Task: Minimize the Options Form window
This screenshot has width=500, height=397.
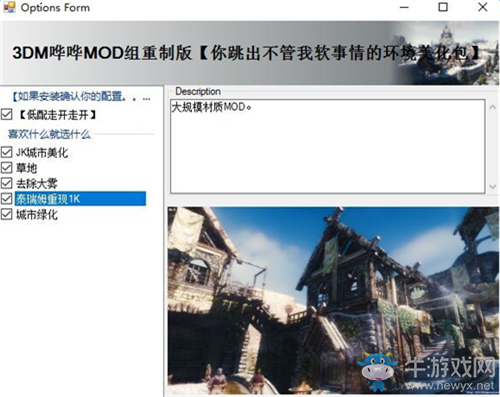Action: pos(404,7)
